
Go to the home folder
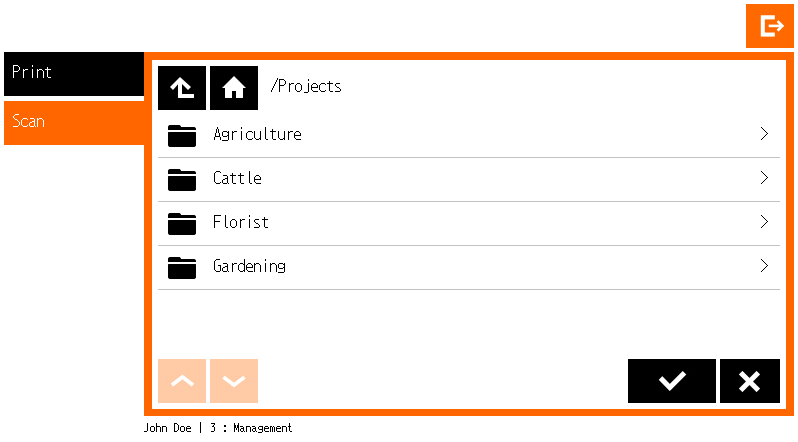(x=234, y=88)
